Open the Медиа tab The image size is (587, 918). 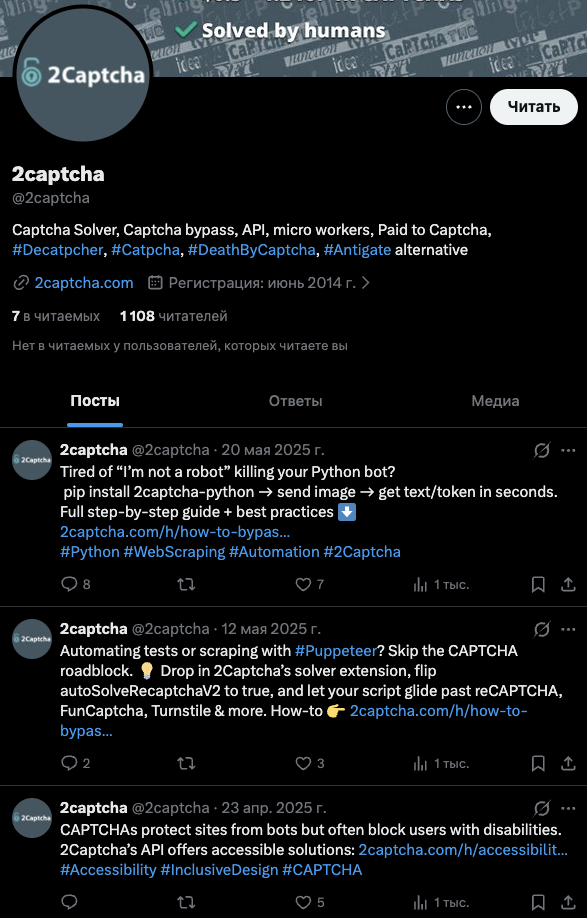pyautogui.click(x=495, y=400)
